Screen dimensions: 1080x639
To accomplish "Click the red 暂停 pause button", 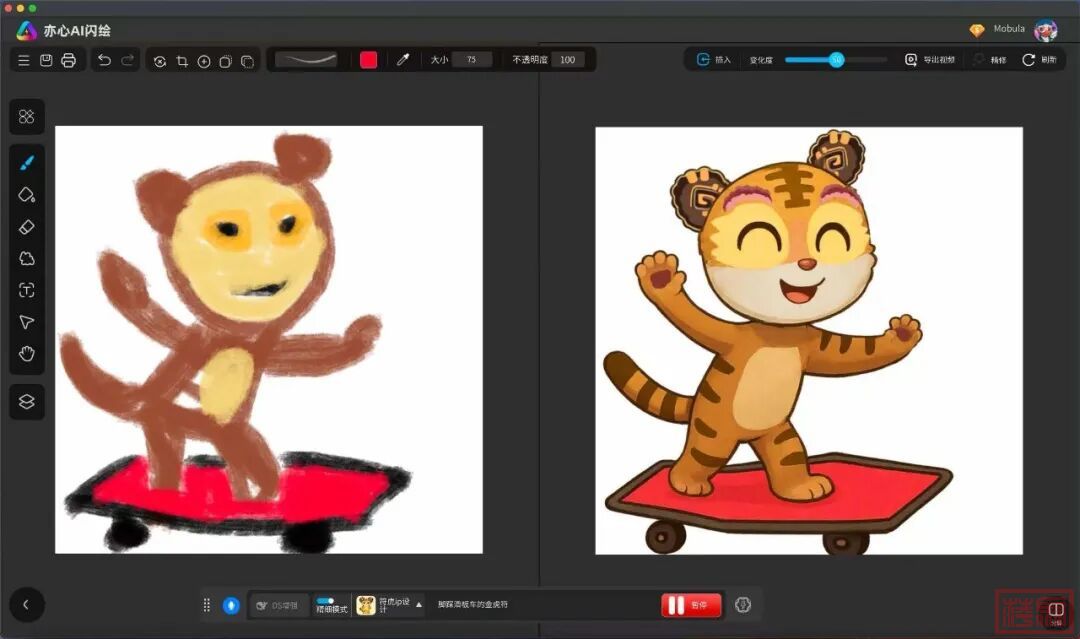I will coord(691,605).
